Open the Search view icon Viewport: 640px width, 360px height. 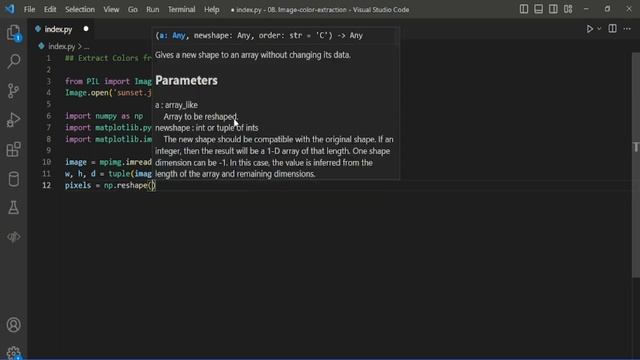point(13,62)
